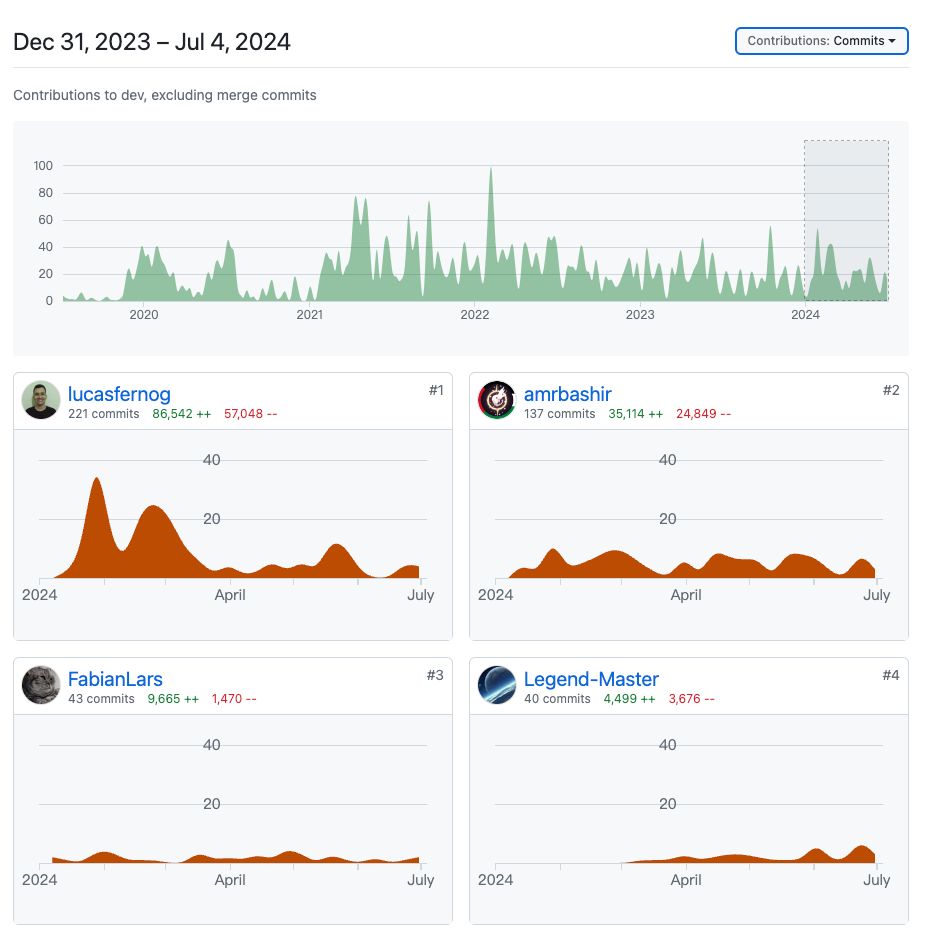The height and width of the screenshot is (932, 932).
Task: Click FabianLars' cat avatar
Action: (x=41, y=685)
